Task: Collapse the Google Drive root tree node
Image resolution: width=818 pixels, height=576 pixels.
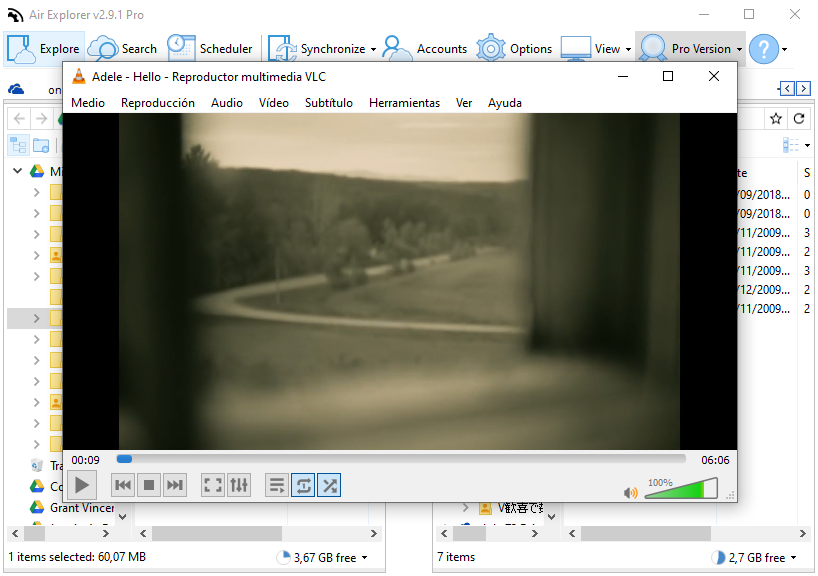Action: 18,171
